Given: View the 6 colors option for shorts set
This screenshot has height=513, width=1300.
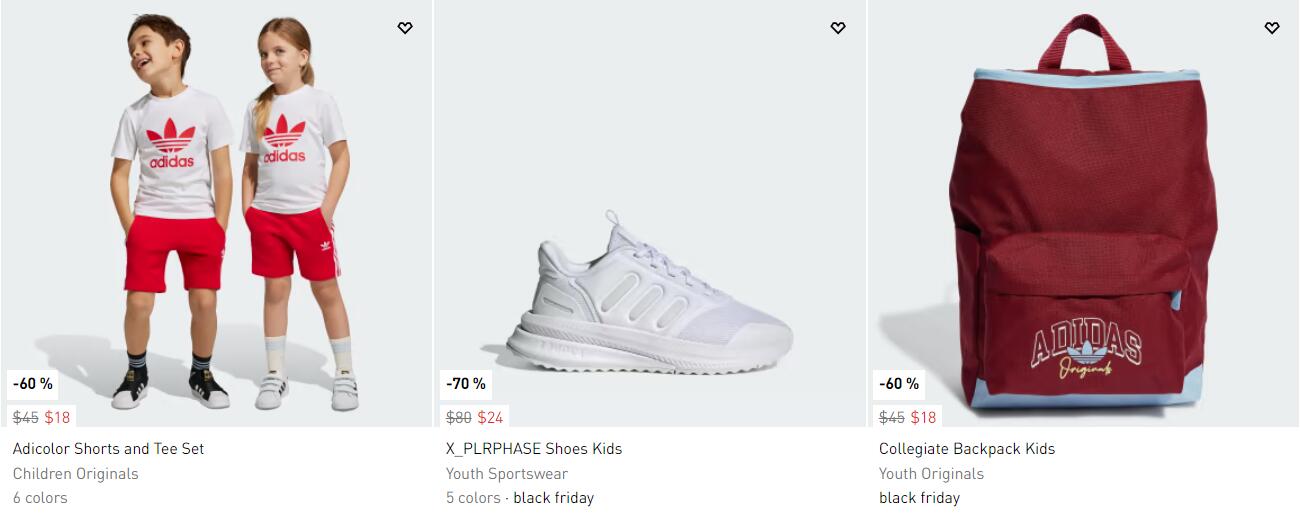Looking at the screenshot, I should pyautogui.click(x=40, y=498).
